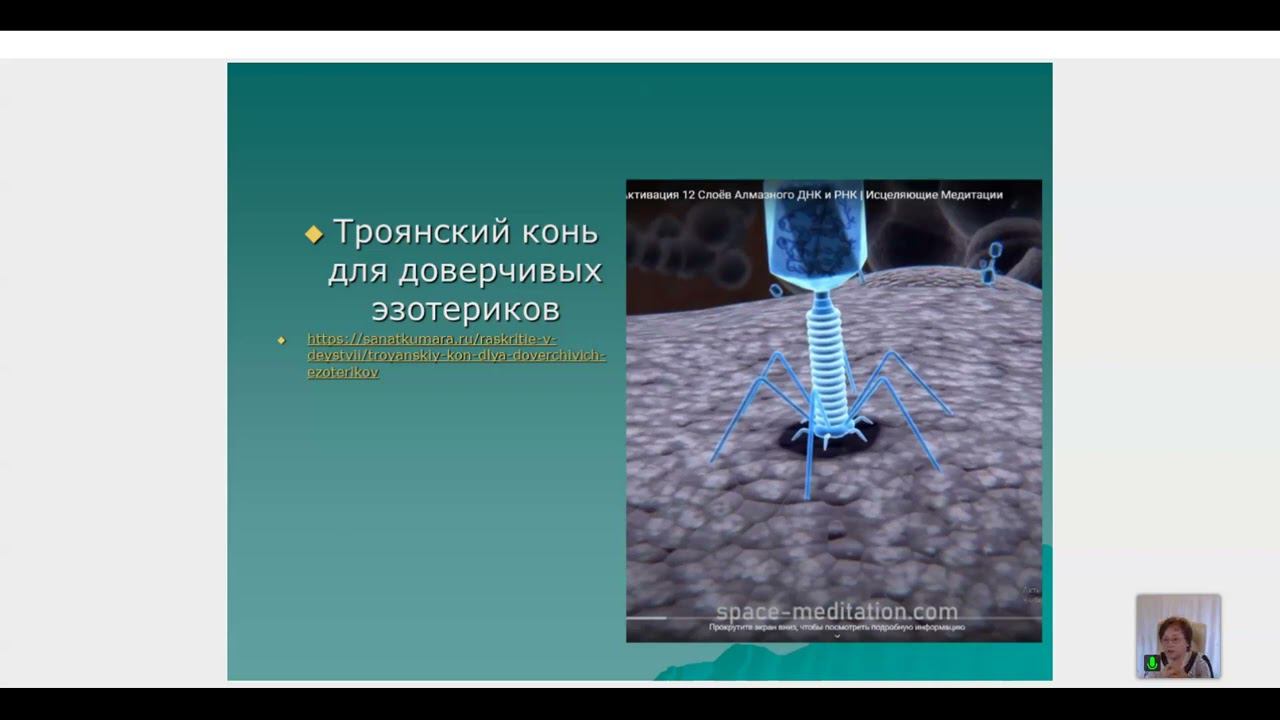Screen dimensions: 1280x720
Task: Click the embedded bacteriophage video image
Action: 834,410
